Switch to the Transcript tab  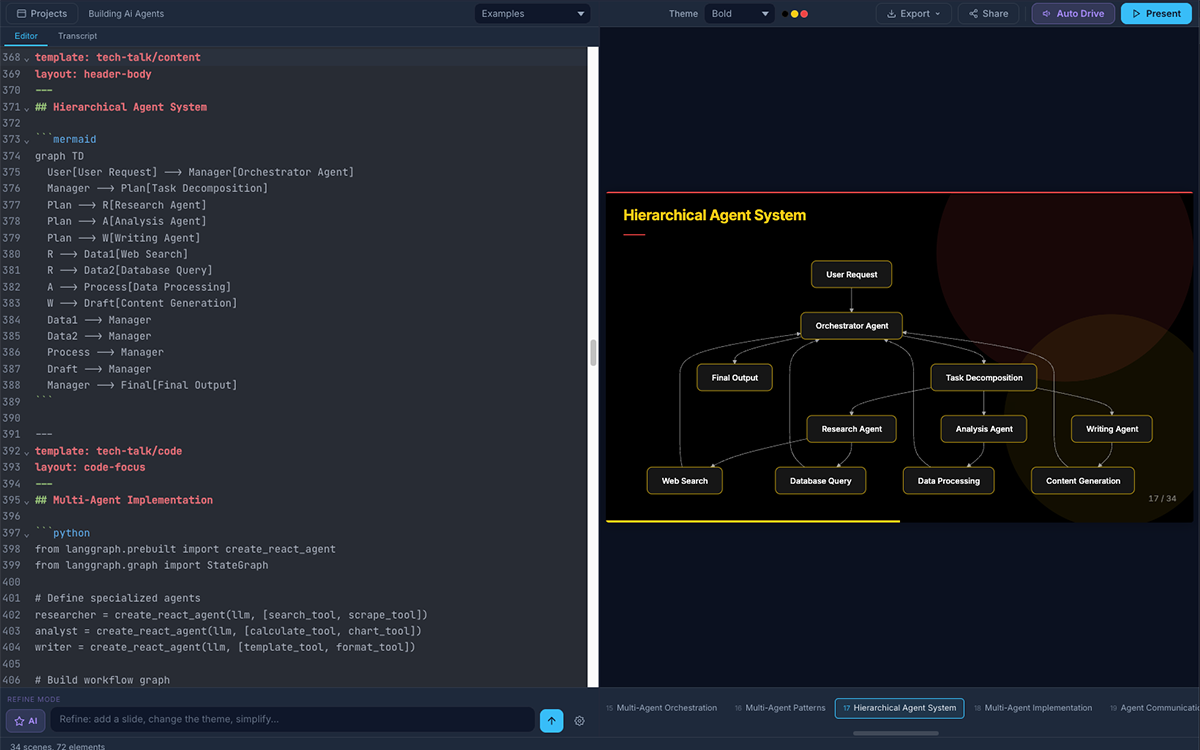77,36
